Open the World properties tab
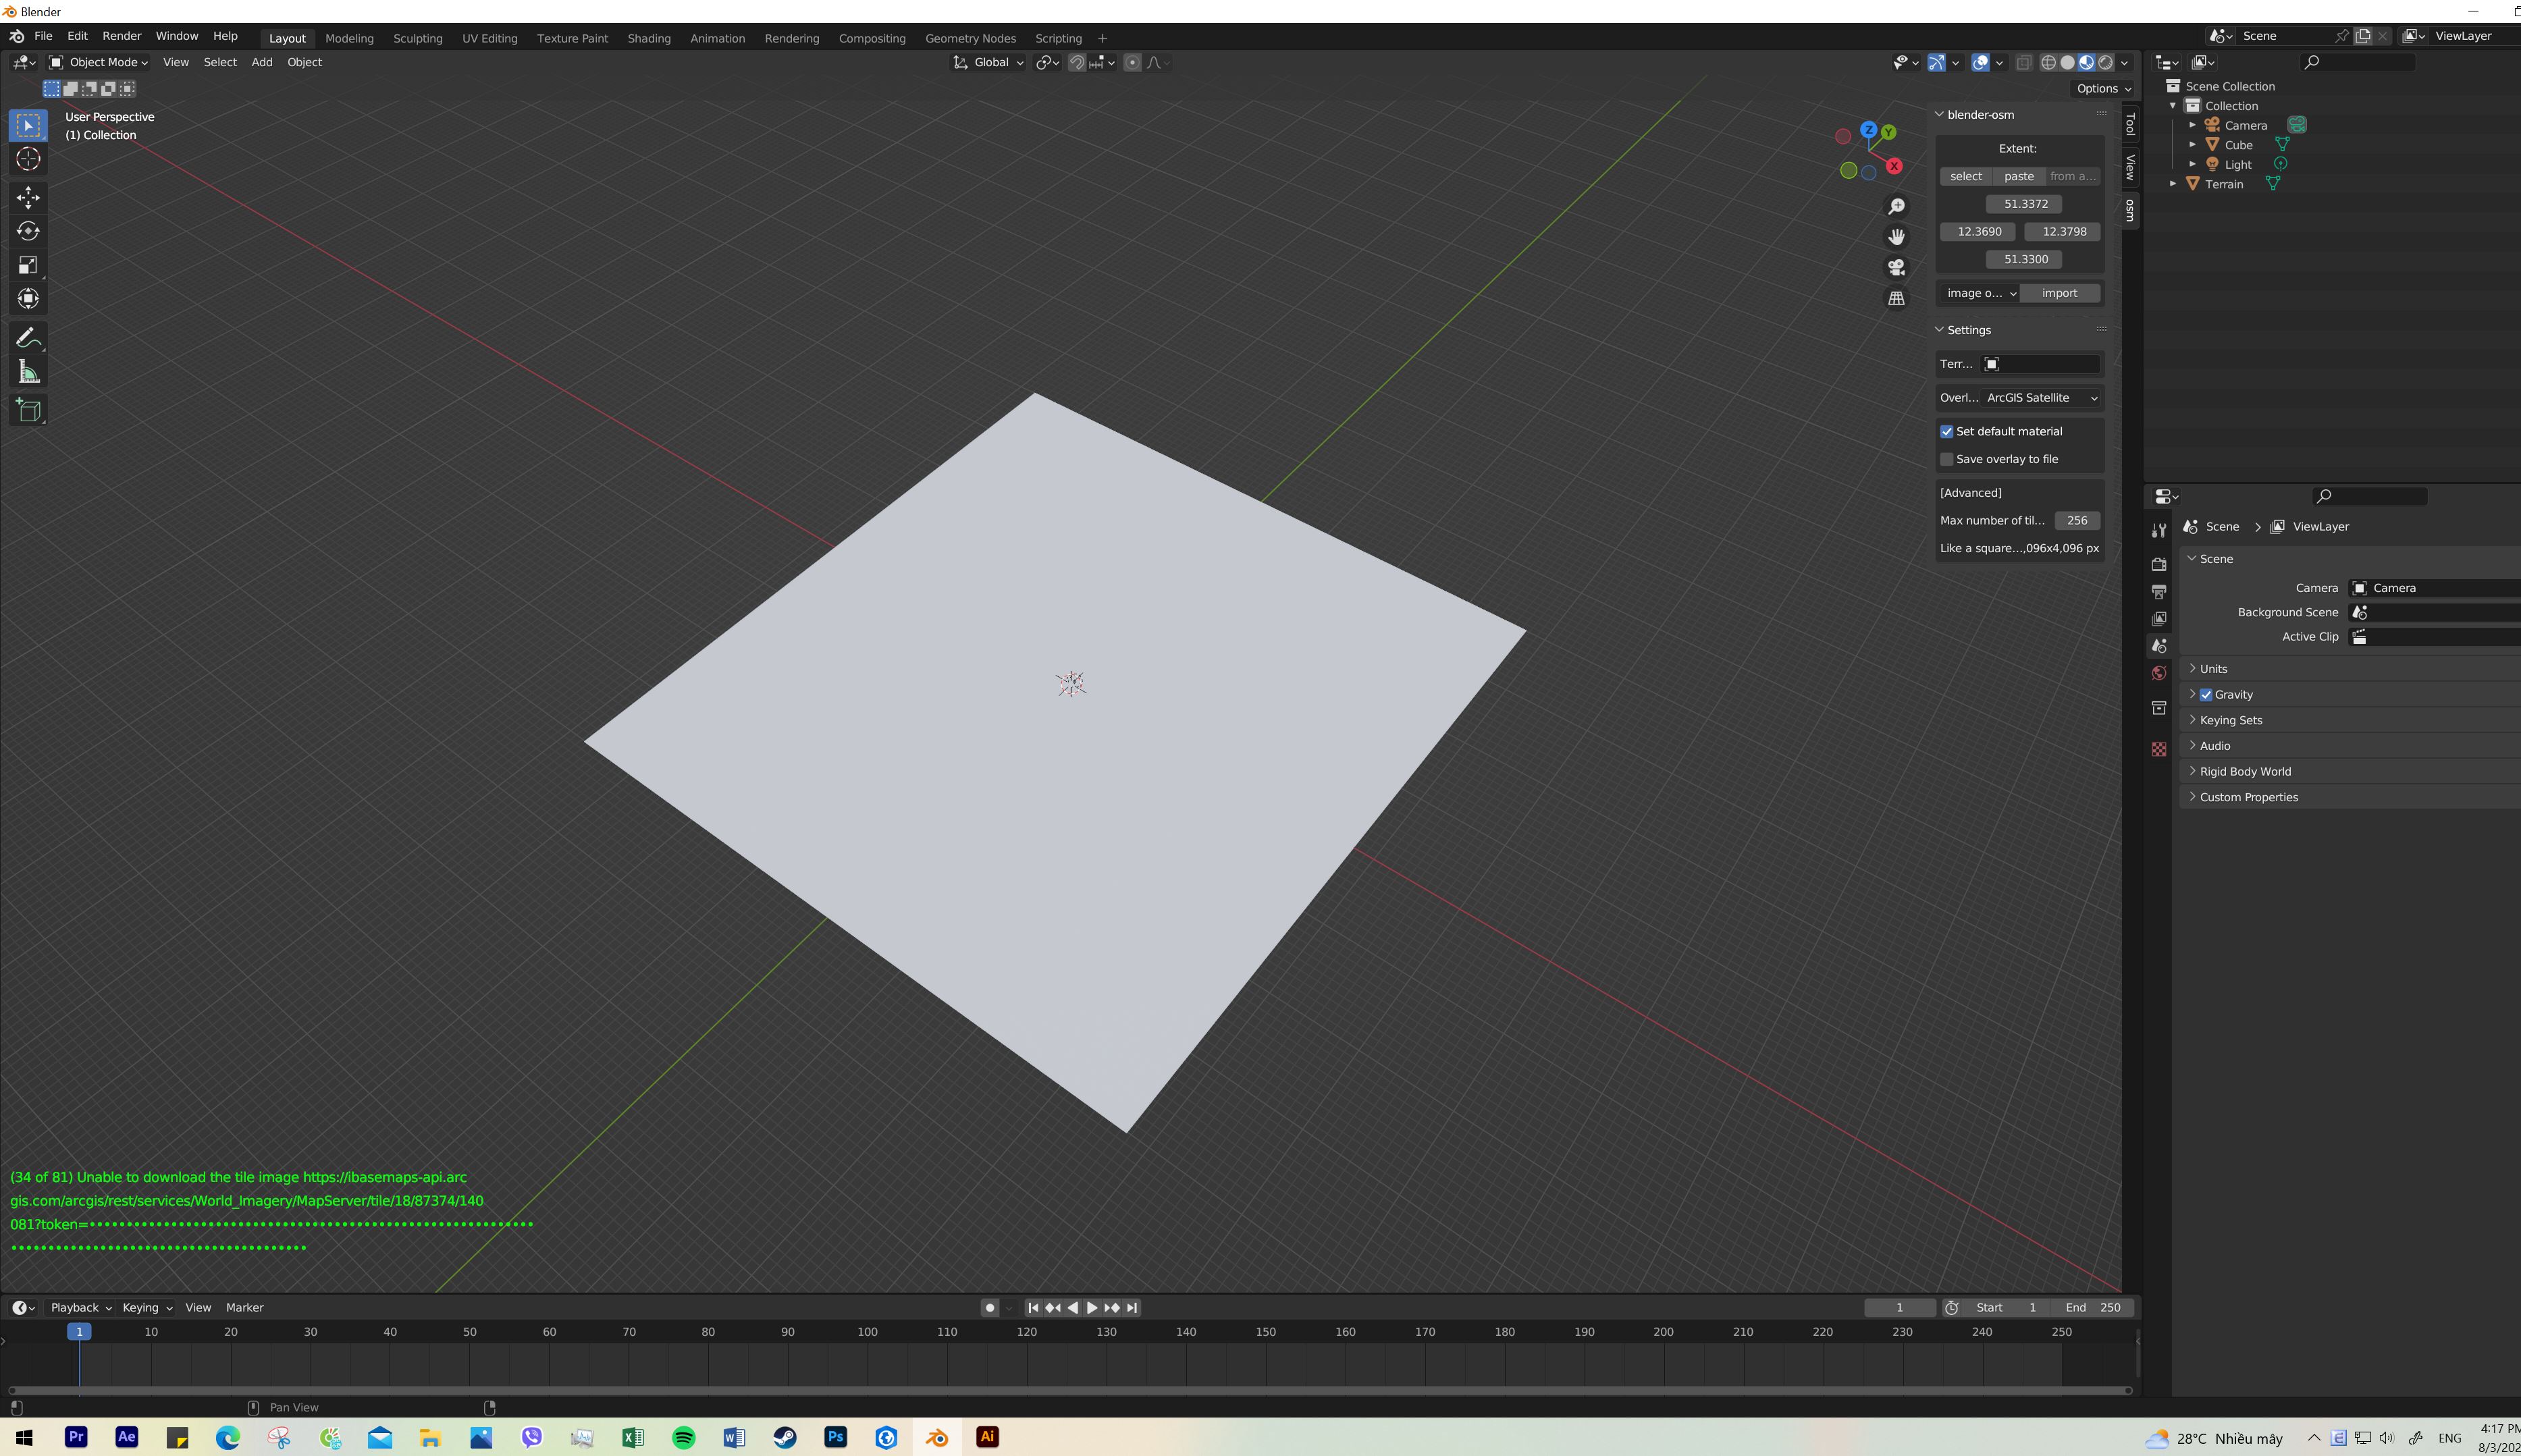Viewport: 2521px width, 1456px height. point(2159,672)
